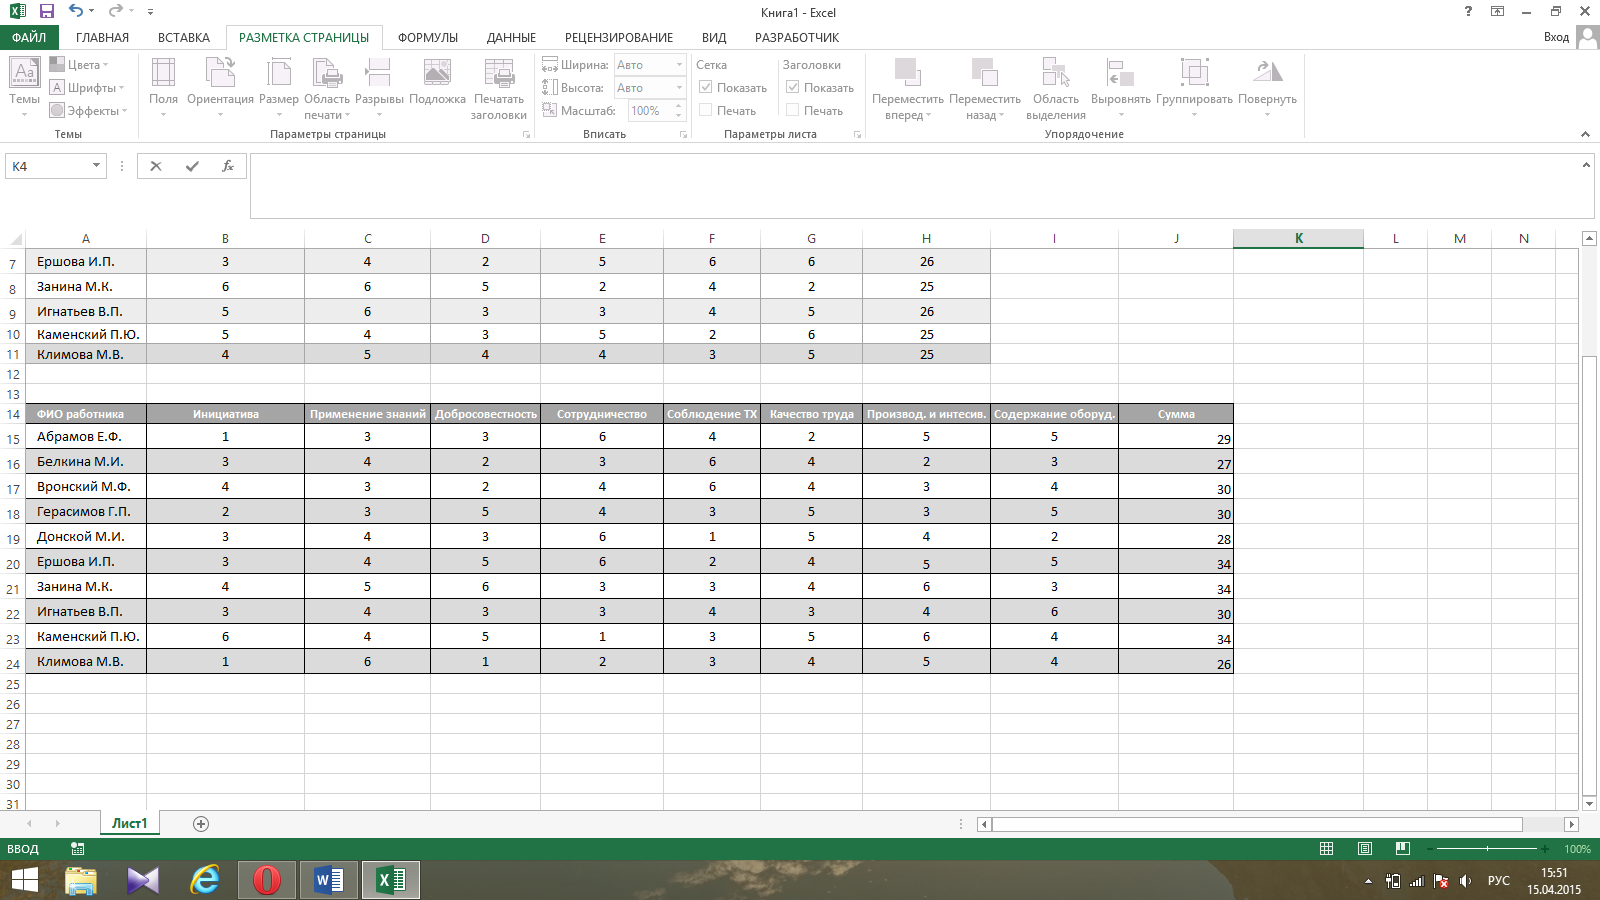Open Internet Explorer from taskbar
The height and width of the screenshot is (900, 1600).
click(205, 880)
